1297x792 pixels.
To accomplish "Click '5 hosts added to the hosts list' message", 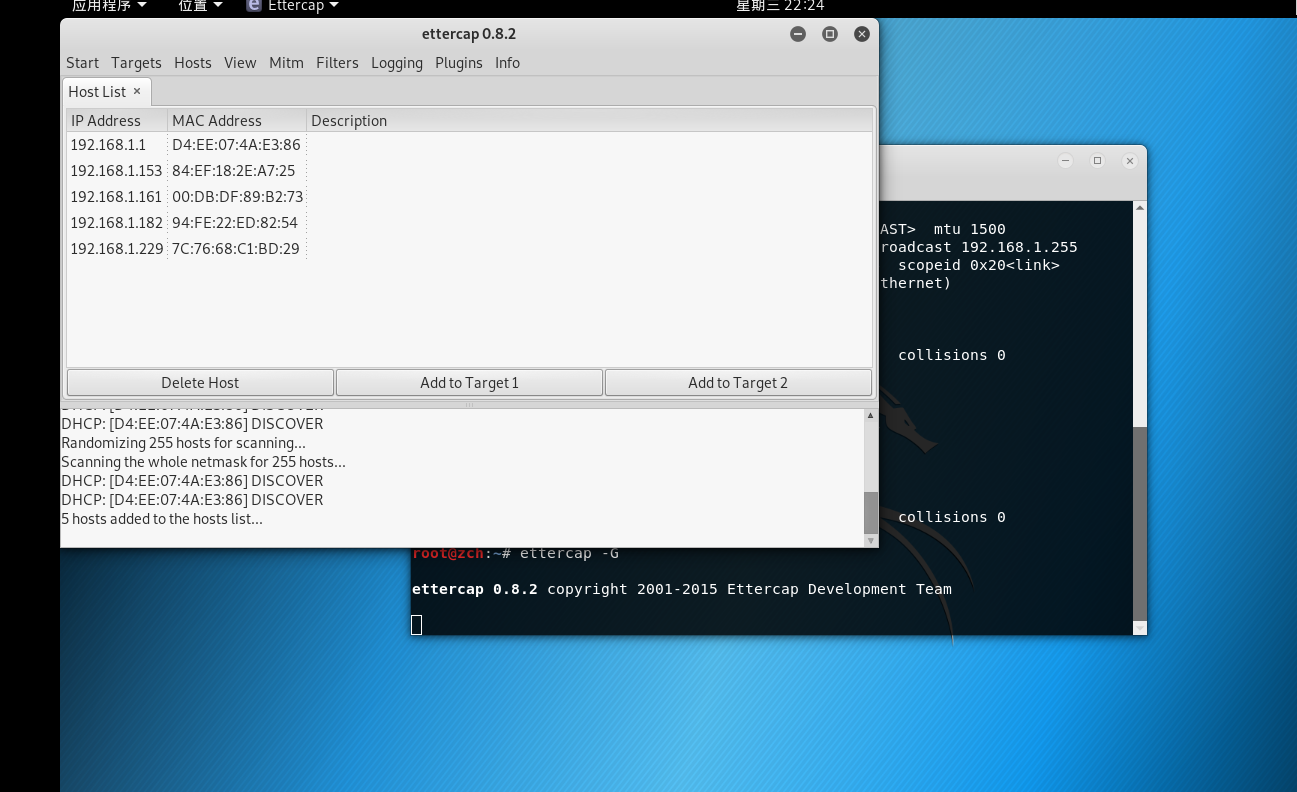I will (x=162, y=519).
